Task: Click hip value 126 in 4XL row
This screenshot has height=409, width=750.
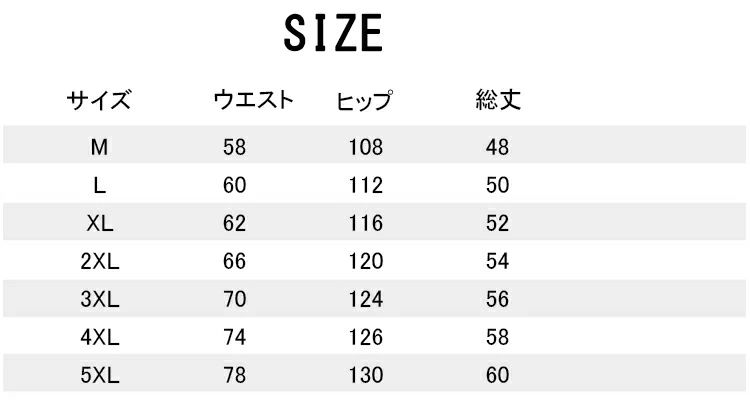Action: [365, 337]
